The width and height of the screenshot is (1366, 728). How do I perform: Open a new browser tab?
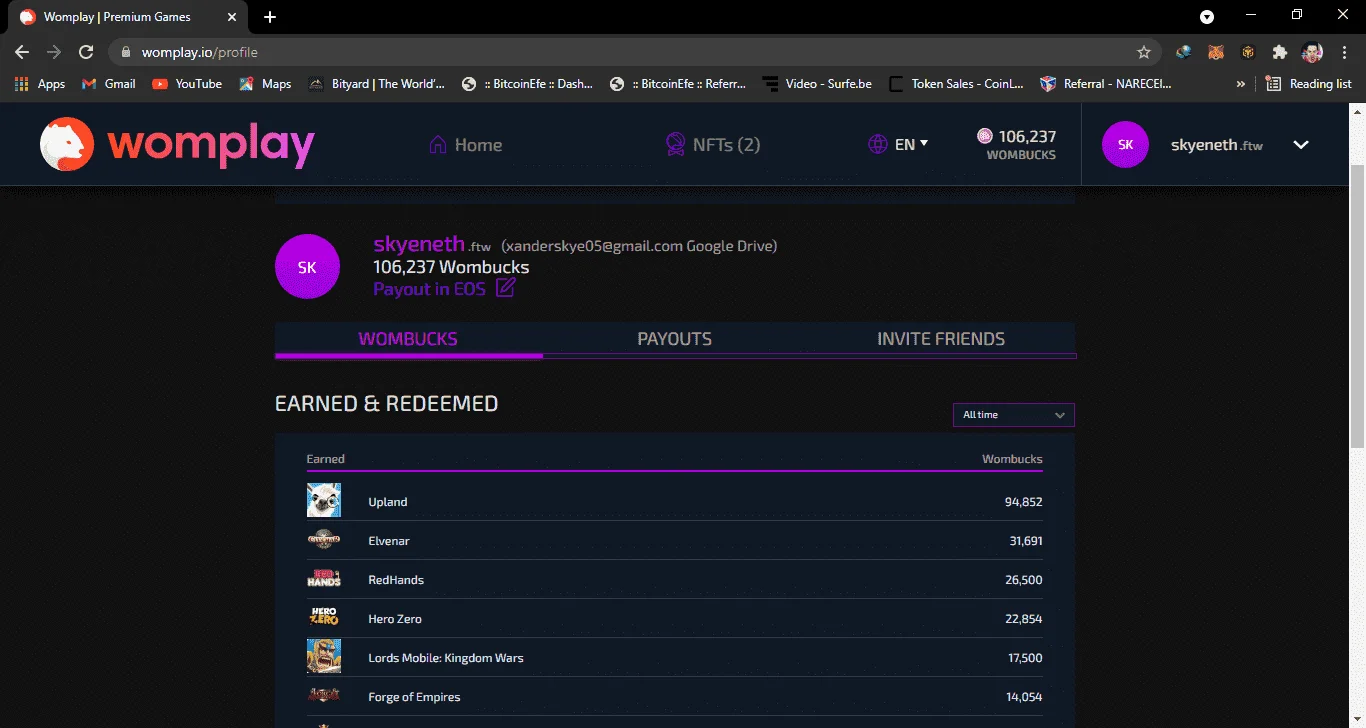[x=270, y=17]
